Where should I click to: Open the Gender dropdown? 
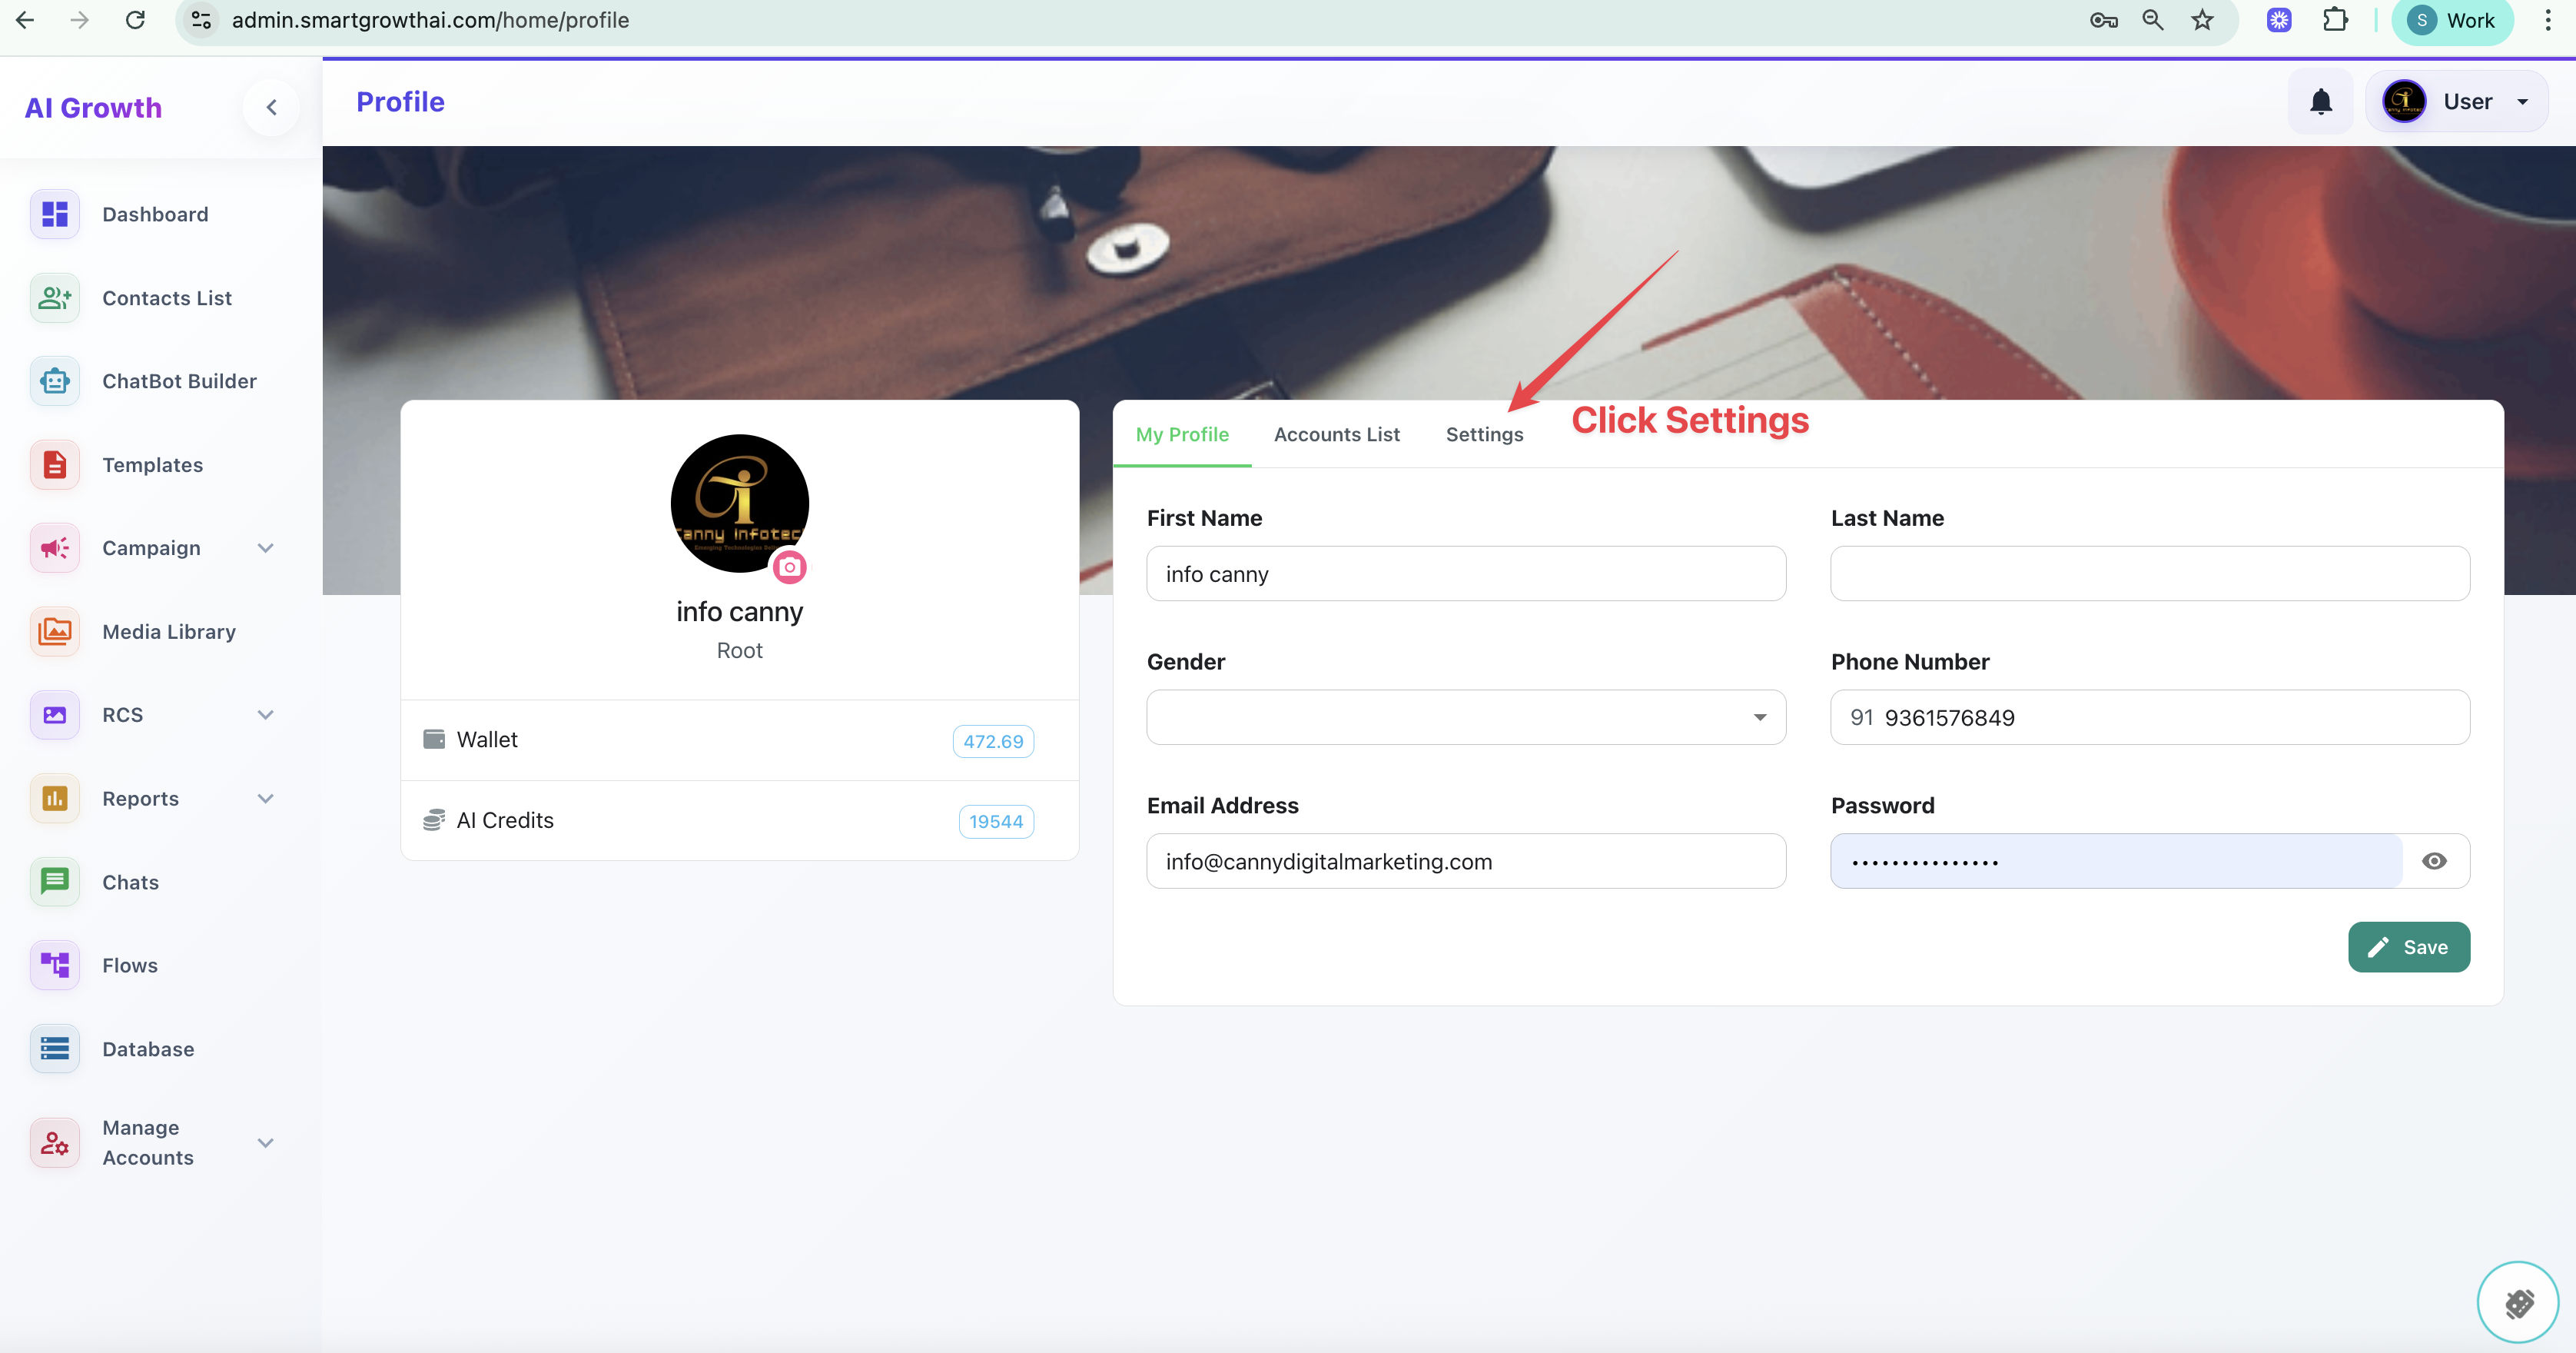[1465, 717]
